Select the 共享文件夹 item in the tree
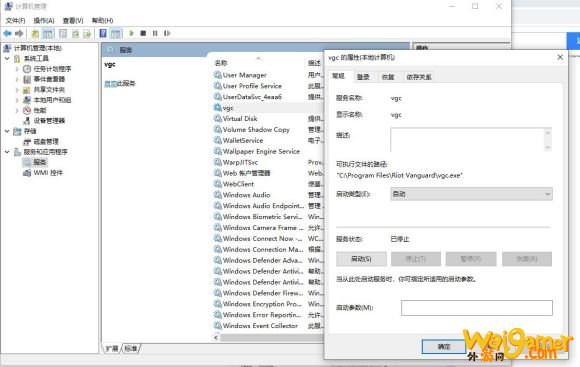 [44, 90]
